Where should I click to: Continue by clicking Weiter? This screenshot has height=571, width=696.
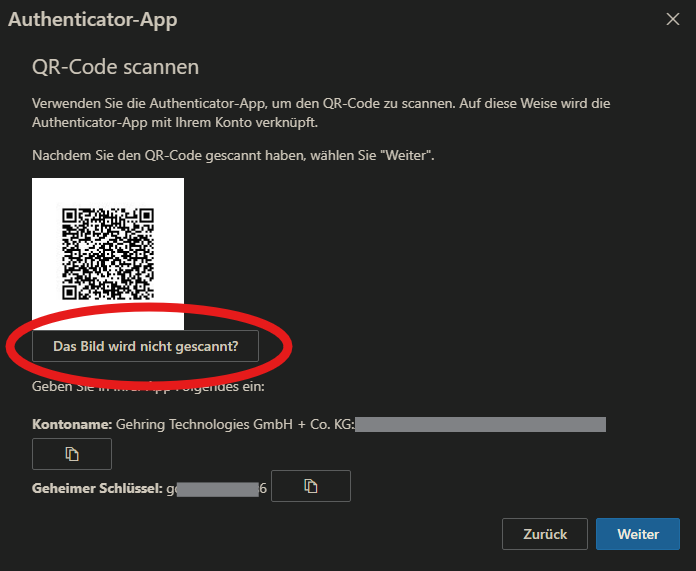[637, 534]
